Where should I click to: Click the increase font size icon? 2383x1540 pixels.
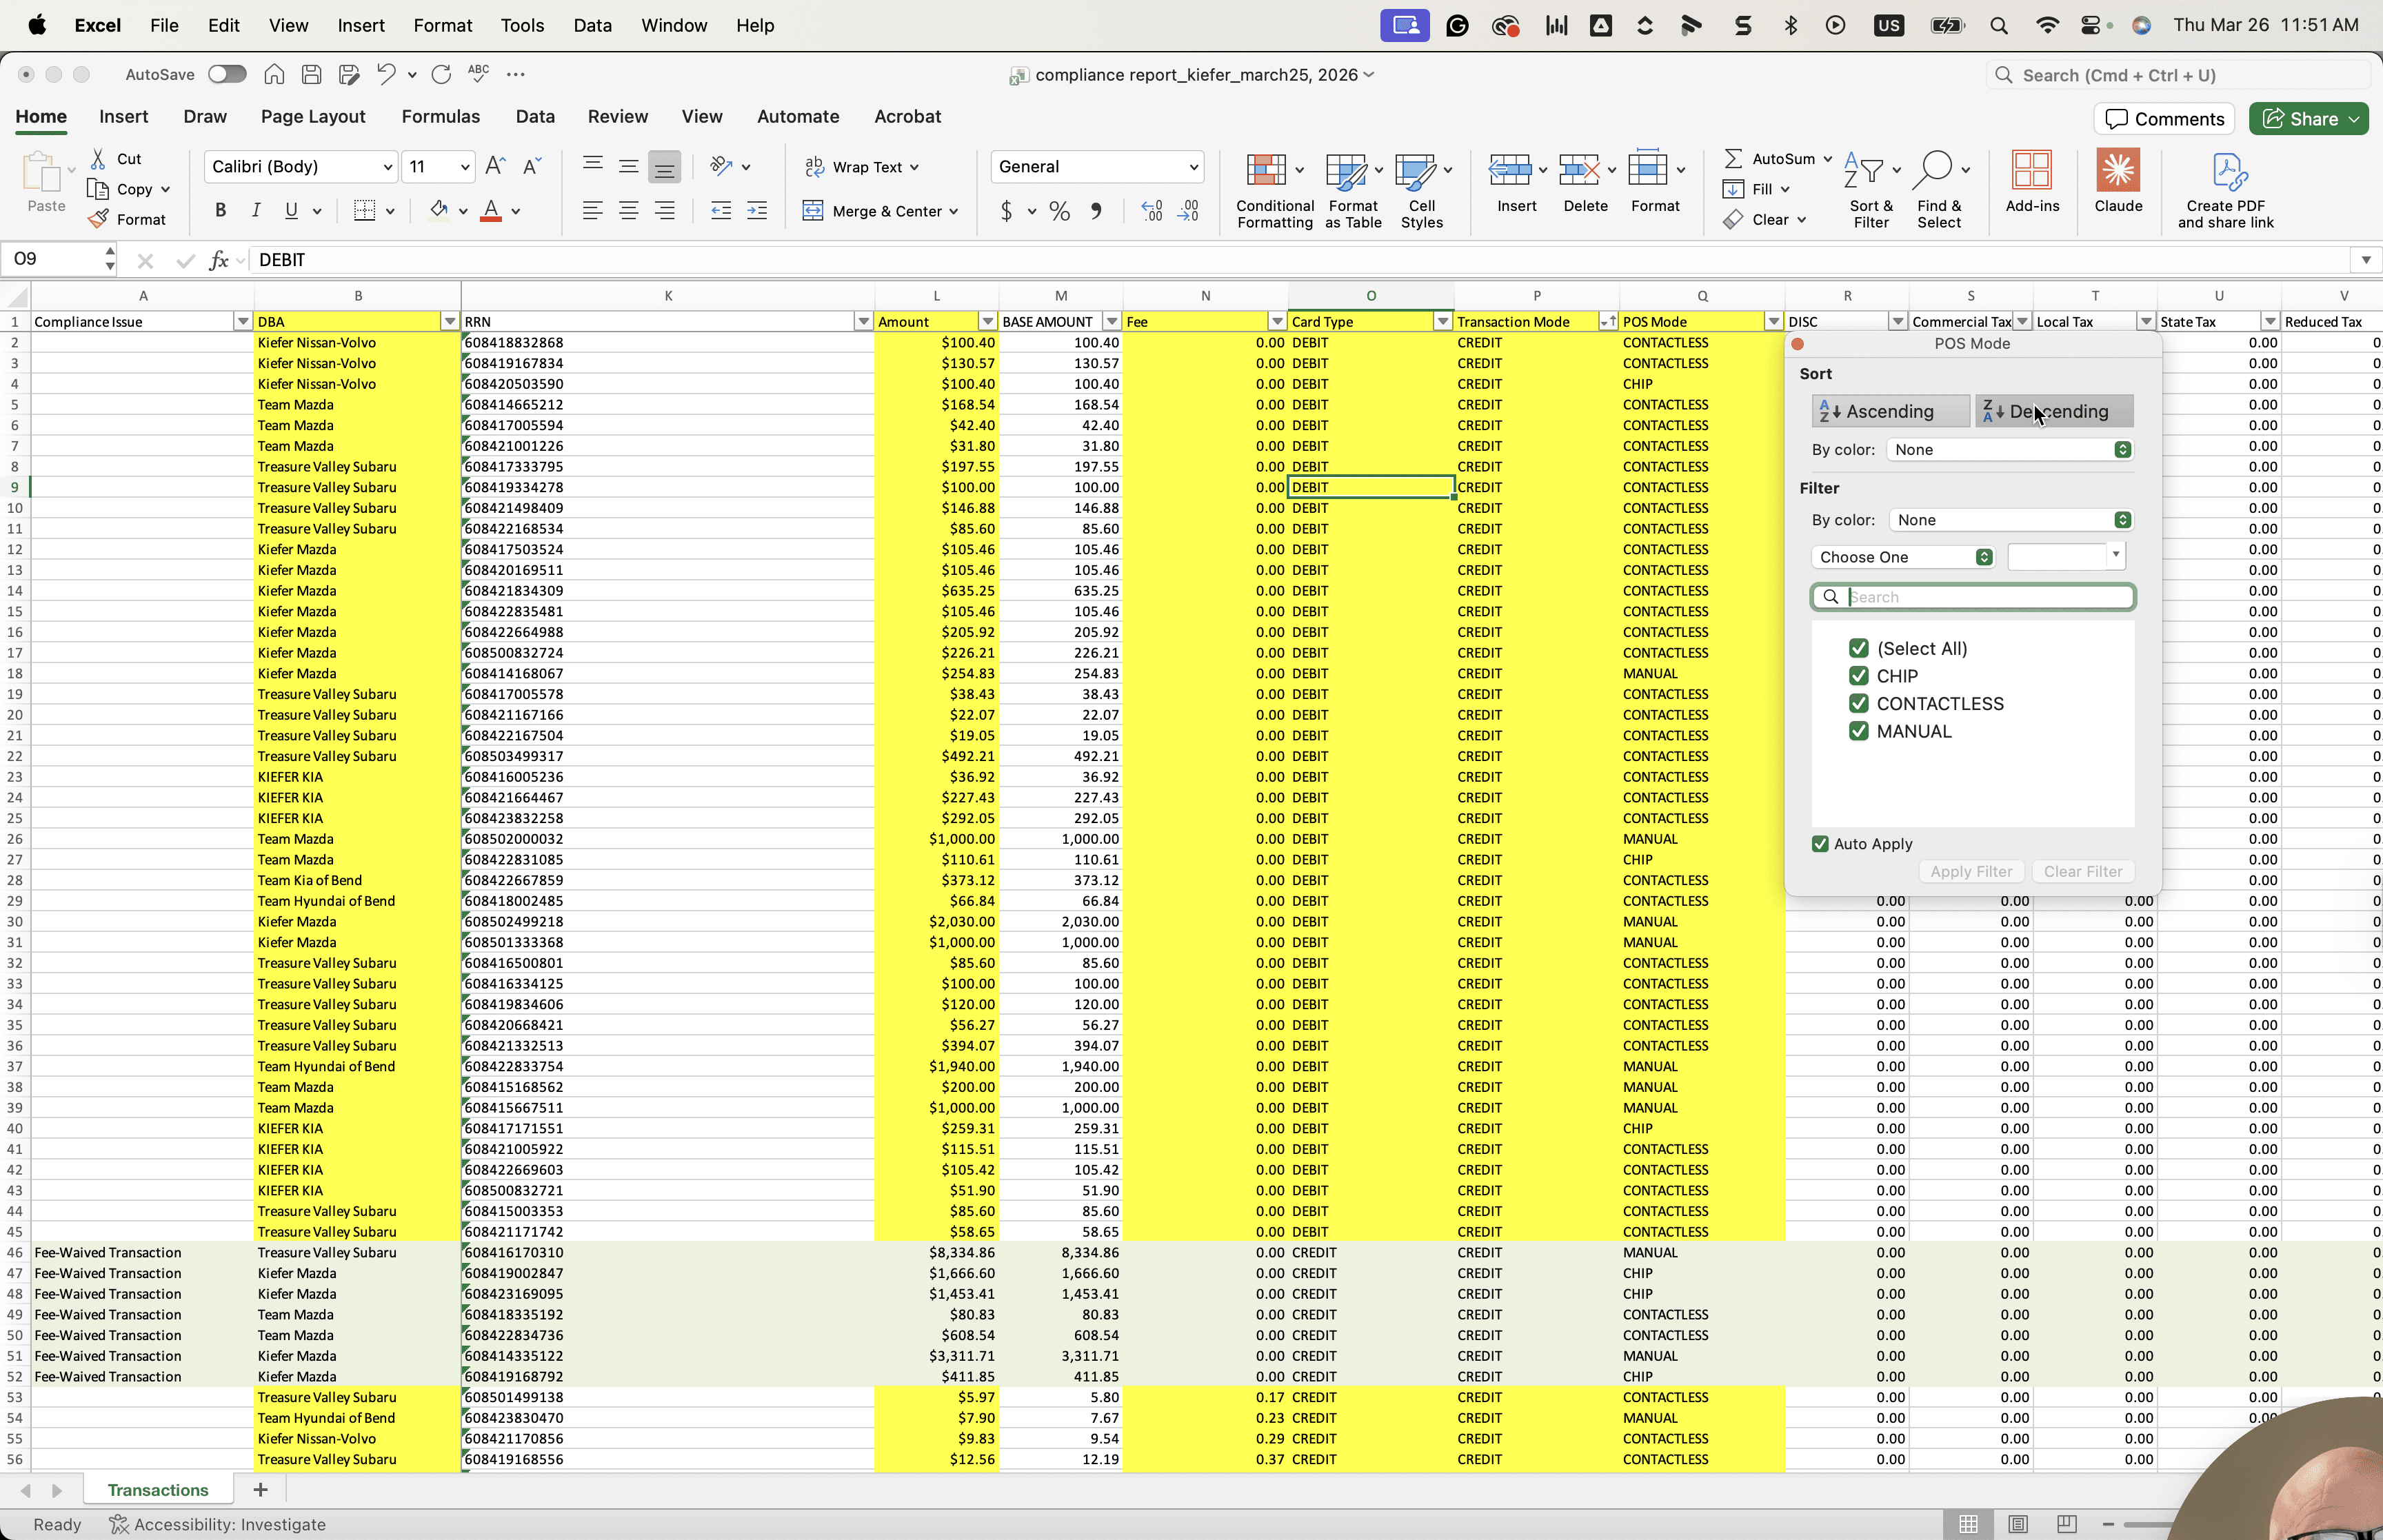(495, 166)
